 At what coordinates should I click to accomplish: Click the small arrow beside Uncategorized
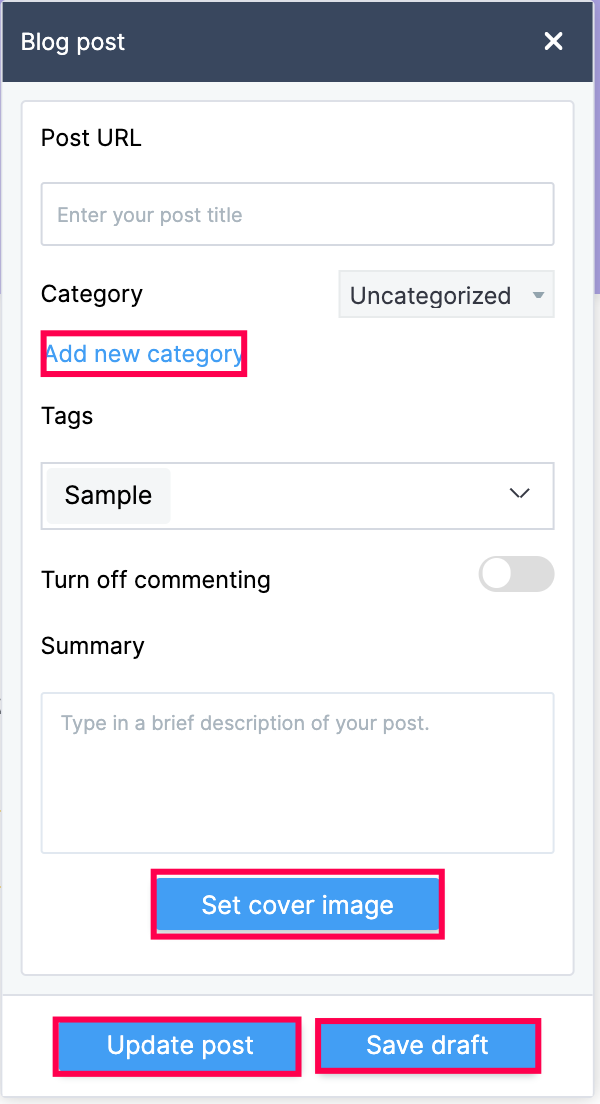coord(538,296)
